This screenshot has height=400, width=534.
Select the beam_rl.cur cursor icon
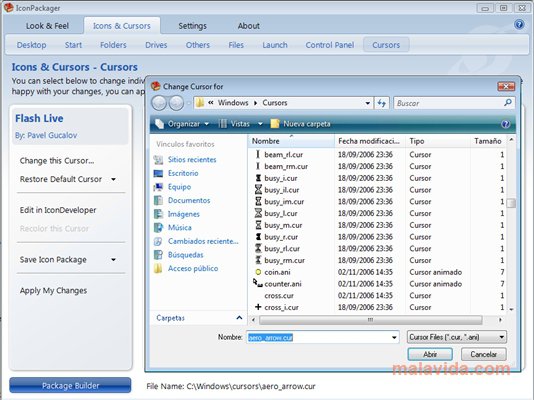(x=258, y=155)
